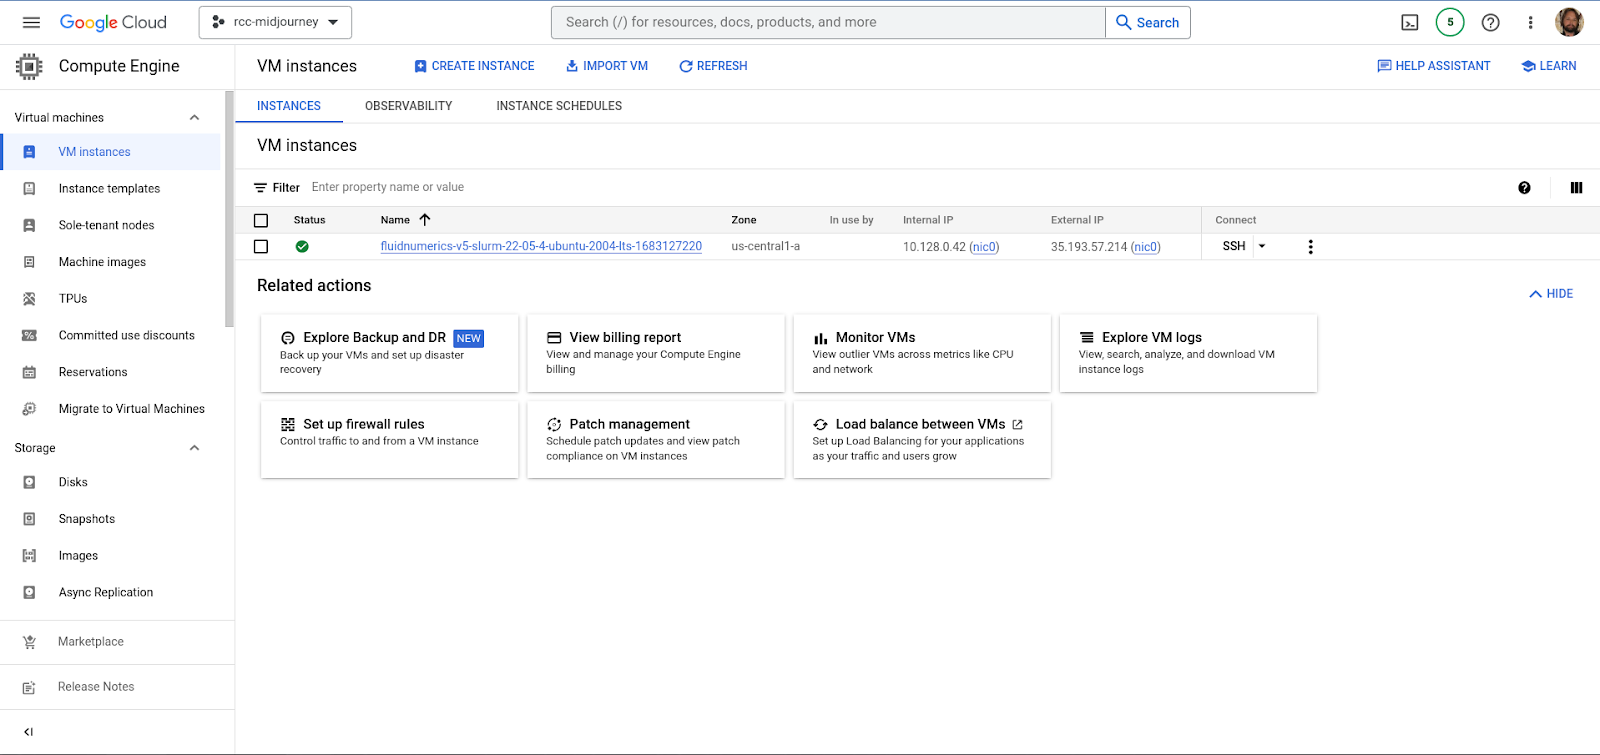This screenshot has width=1600, height=755.
Task: Open Set up firewall rules card
Action: click(389, 440)
